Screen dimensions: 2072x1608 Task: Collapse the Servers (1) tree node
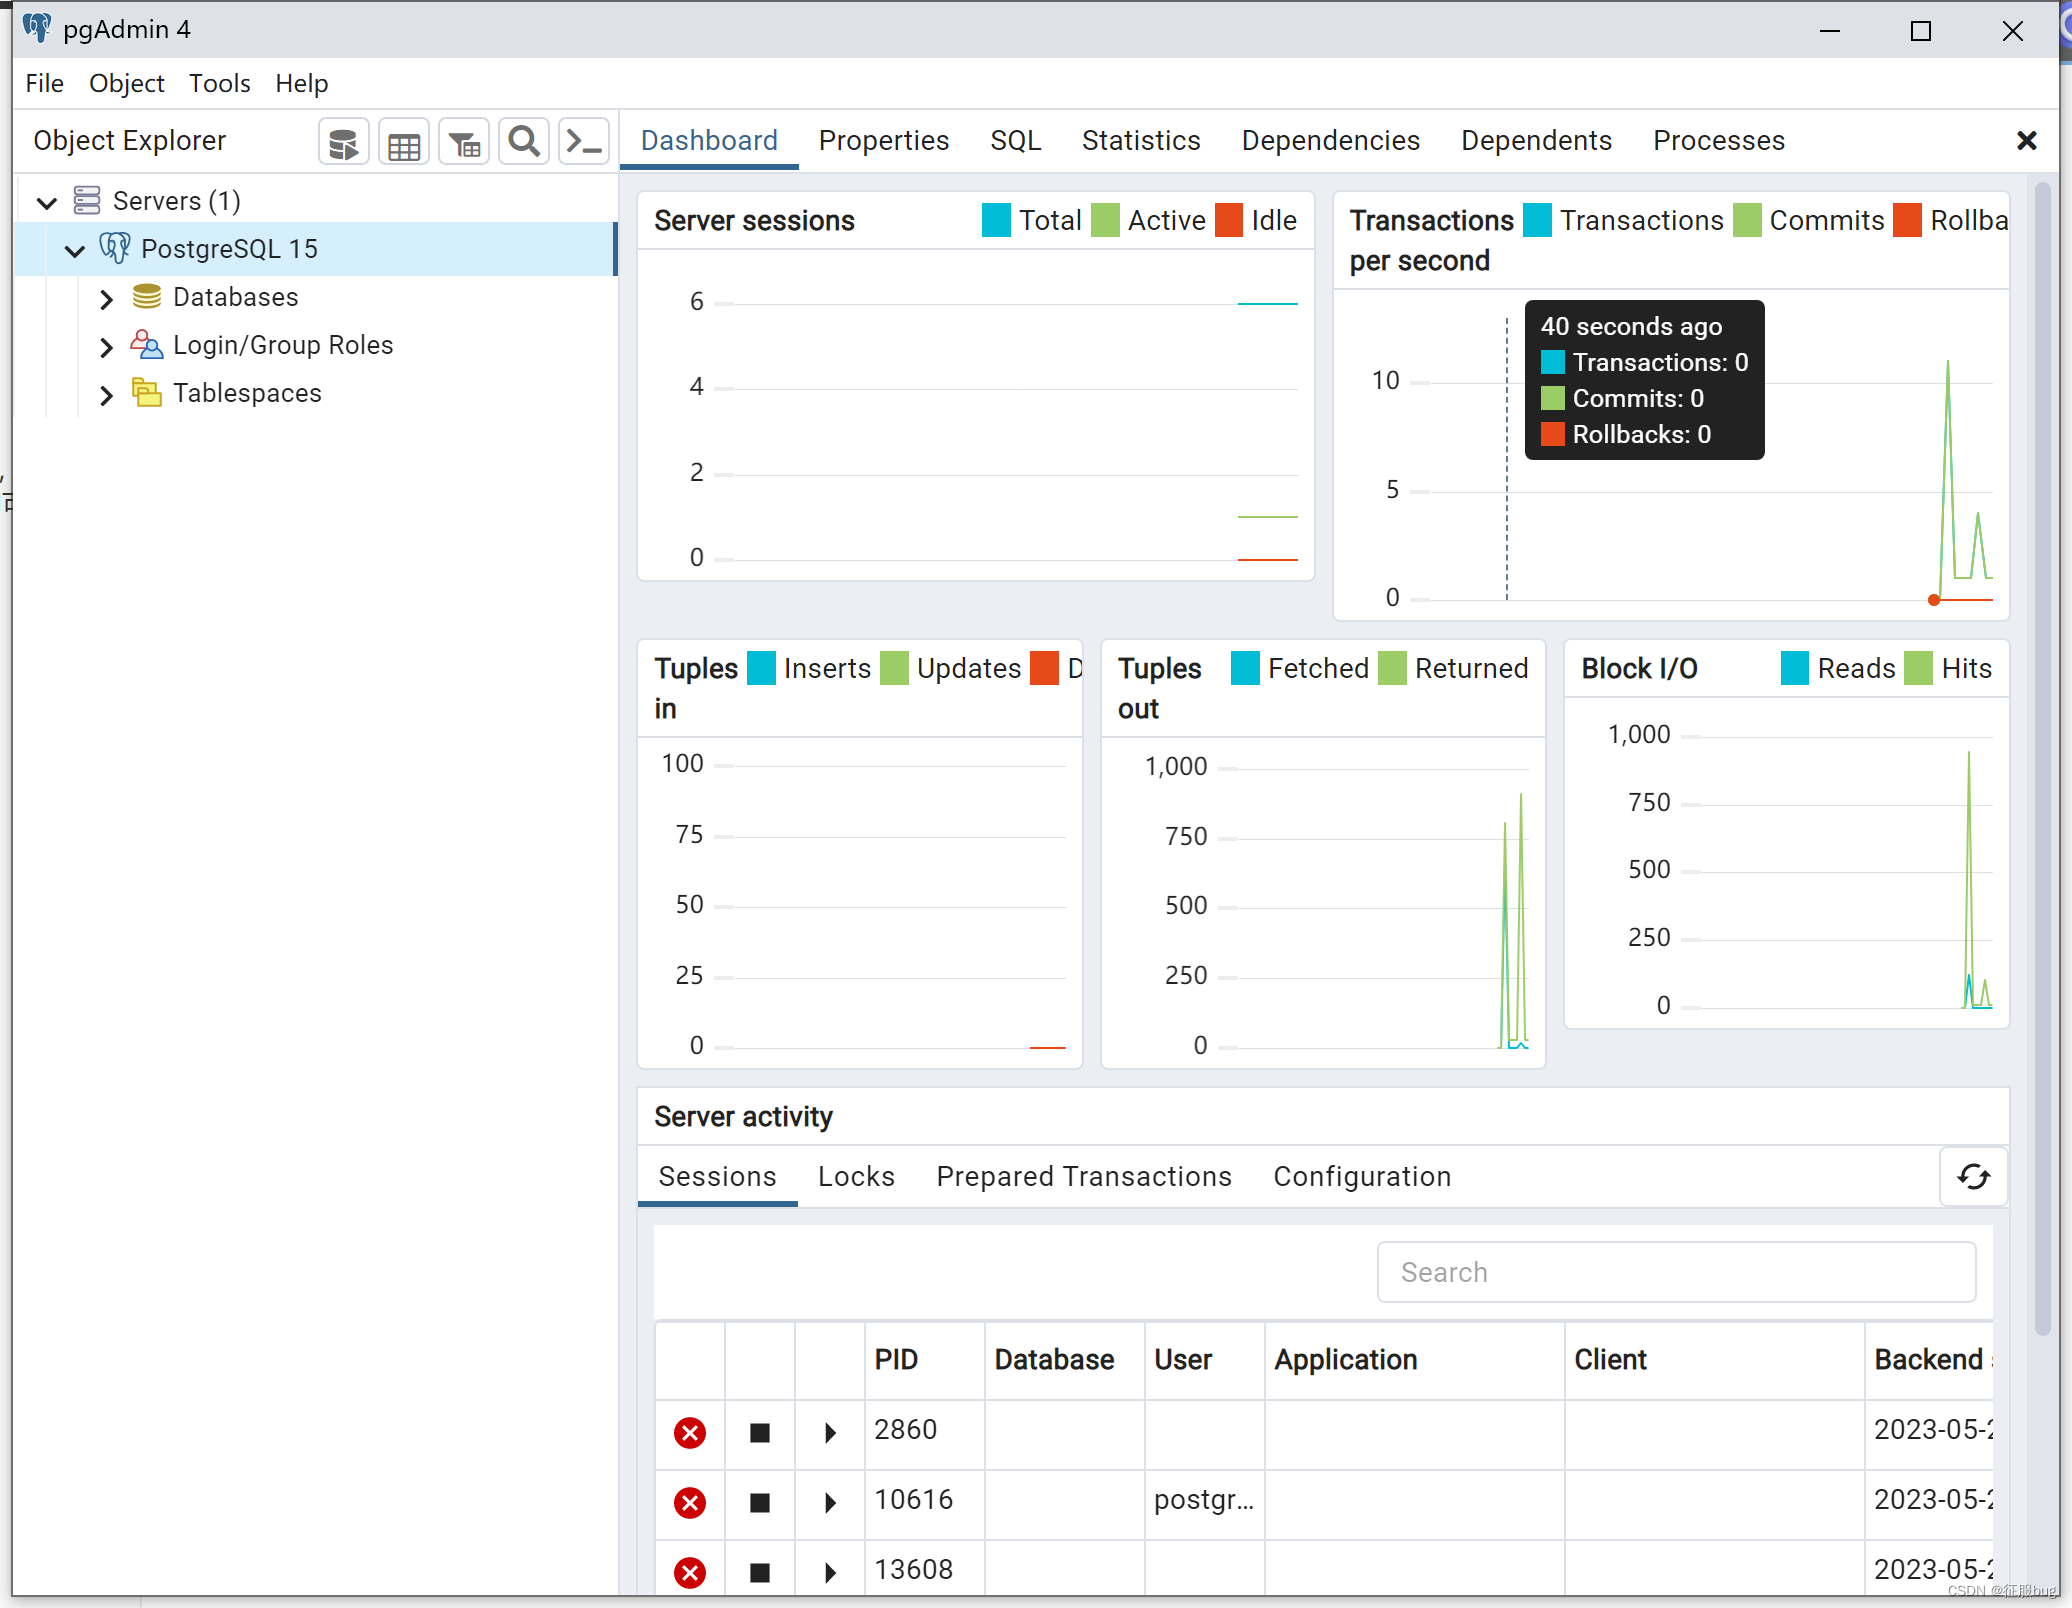pos(47,203)
